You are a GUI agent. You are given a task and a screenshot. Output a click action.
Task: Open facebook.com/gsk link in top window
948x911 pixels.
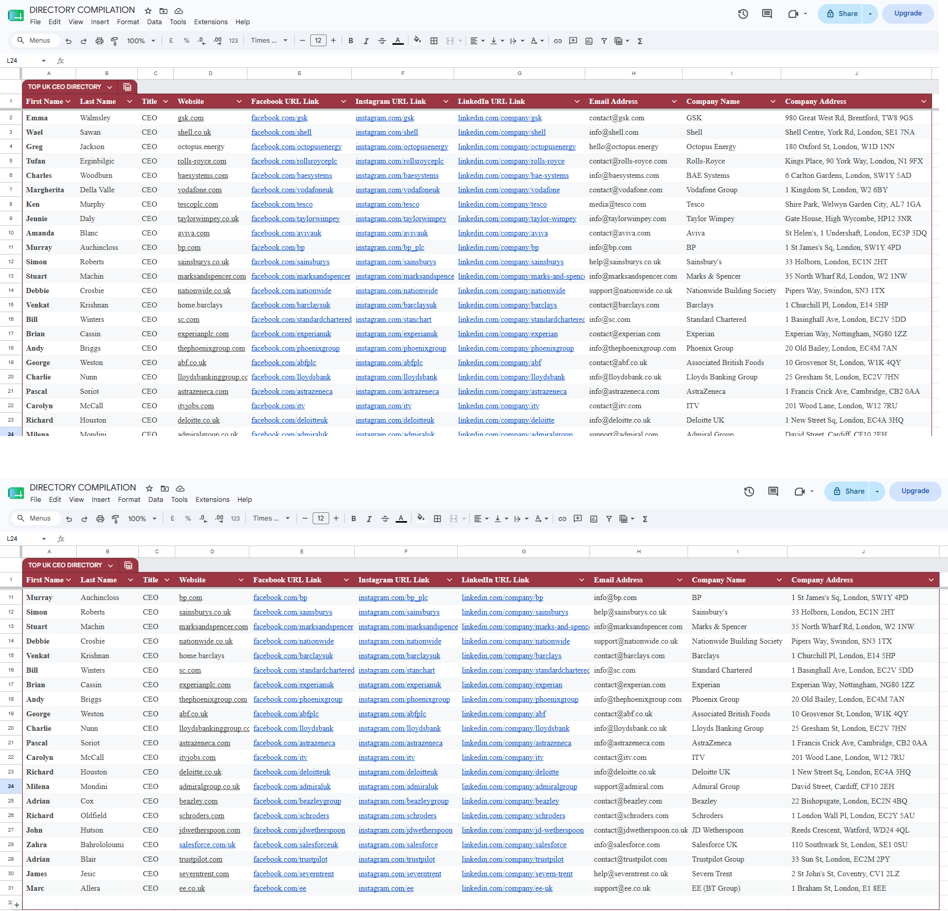pyautogui.click(x=279, y=118)
